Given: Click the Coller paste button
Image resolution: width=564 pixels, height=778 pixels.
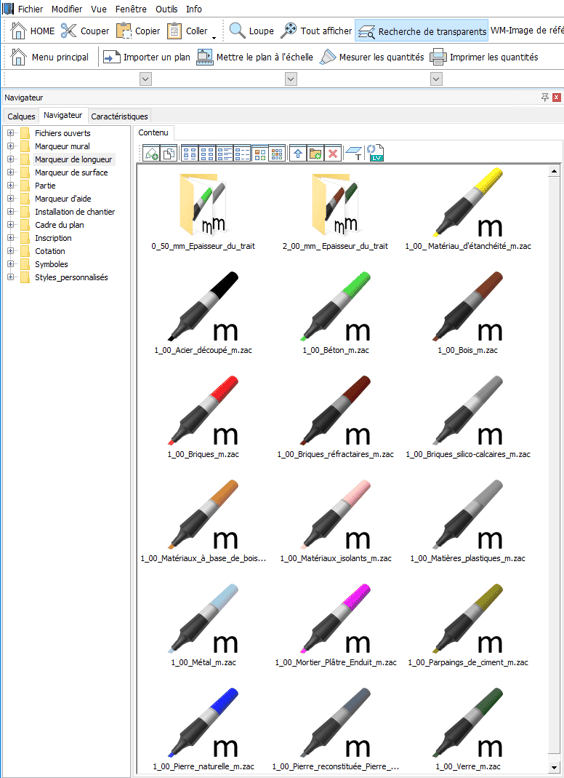Looking at the screenshot, I should click(x=188, y=31).
